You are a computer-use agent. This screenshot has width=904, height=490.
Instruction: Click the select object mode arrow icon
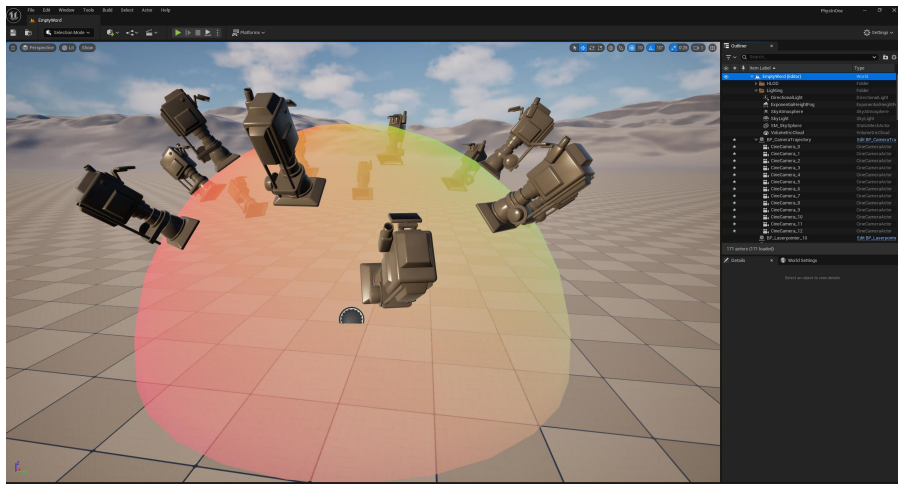(574, 48)
